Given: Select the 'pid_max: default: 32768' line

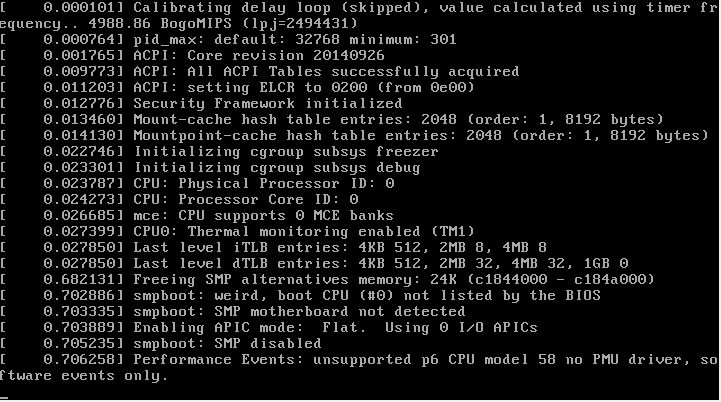Looking at the screenshot, I should 228,40.
